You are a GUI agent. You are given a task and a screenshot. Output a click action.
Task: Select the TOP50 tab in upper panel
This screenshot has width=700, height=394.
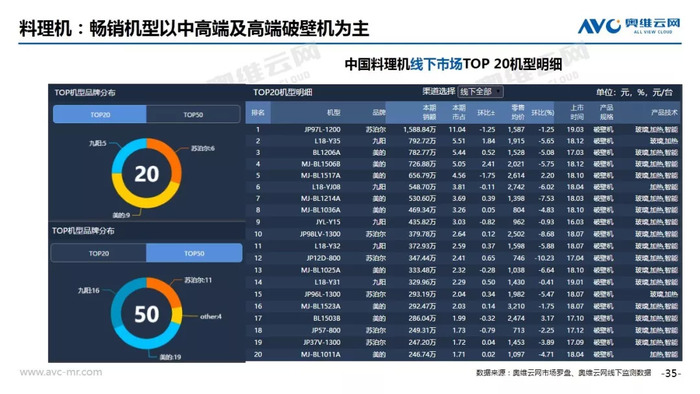(x=193, y=115)
